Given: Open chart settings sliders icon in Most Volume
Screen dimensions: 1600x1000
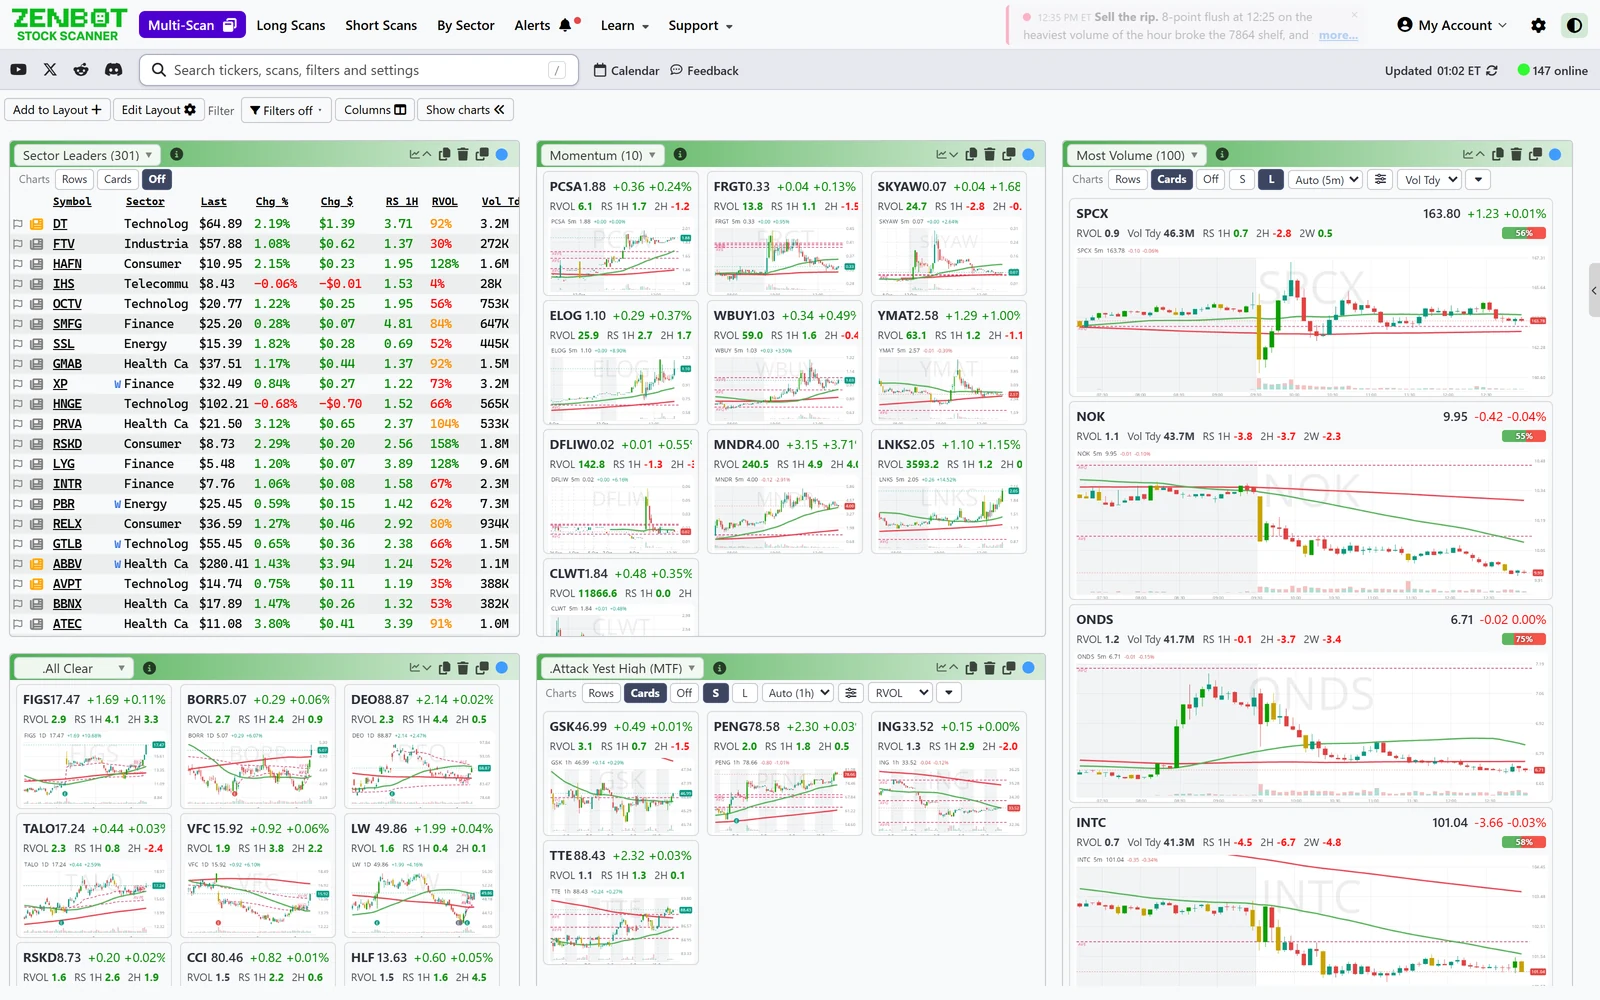Looking at the screenshot, I should click(1380, 179).
